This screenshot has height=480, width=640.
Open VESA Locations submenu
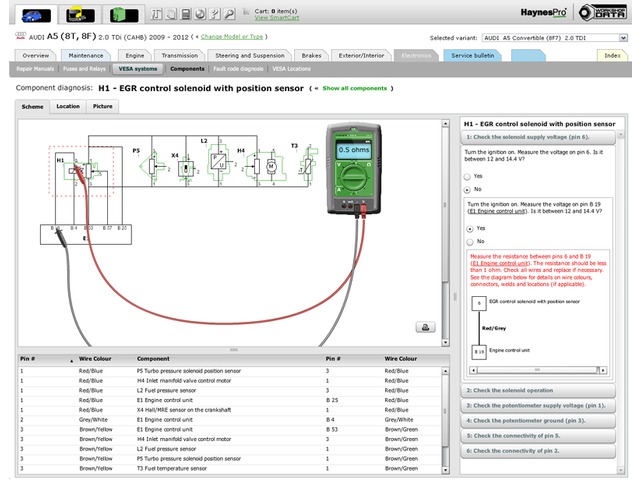291,69
